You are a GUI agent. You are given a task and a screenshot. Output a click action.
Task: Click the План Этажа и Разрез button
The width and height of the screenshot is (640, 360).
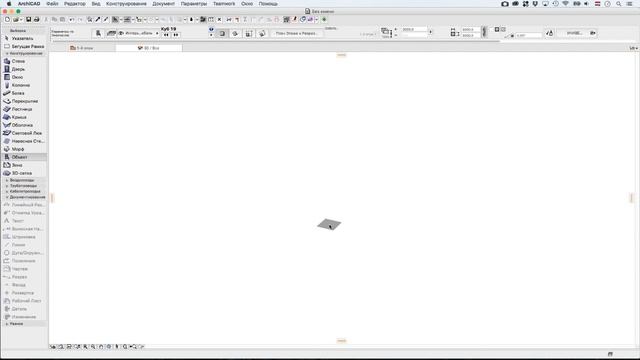[297, 33]
